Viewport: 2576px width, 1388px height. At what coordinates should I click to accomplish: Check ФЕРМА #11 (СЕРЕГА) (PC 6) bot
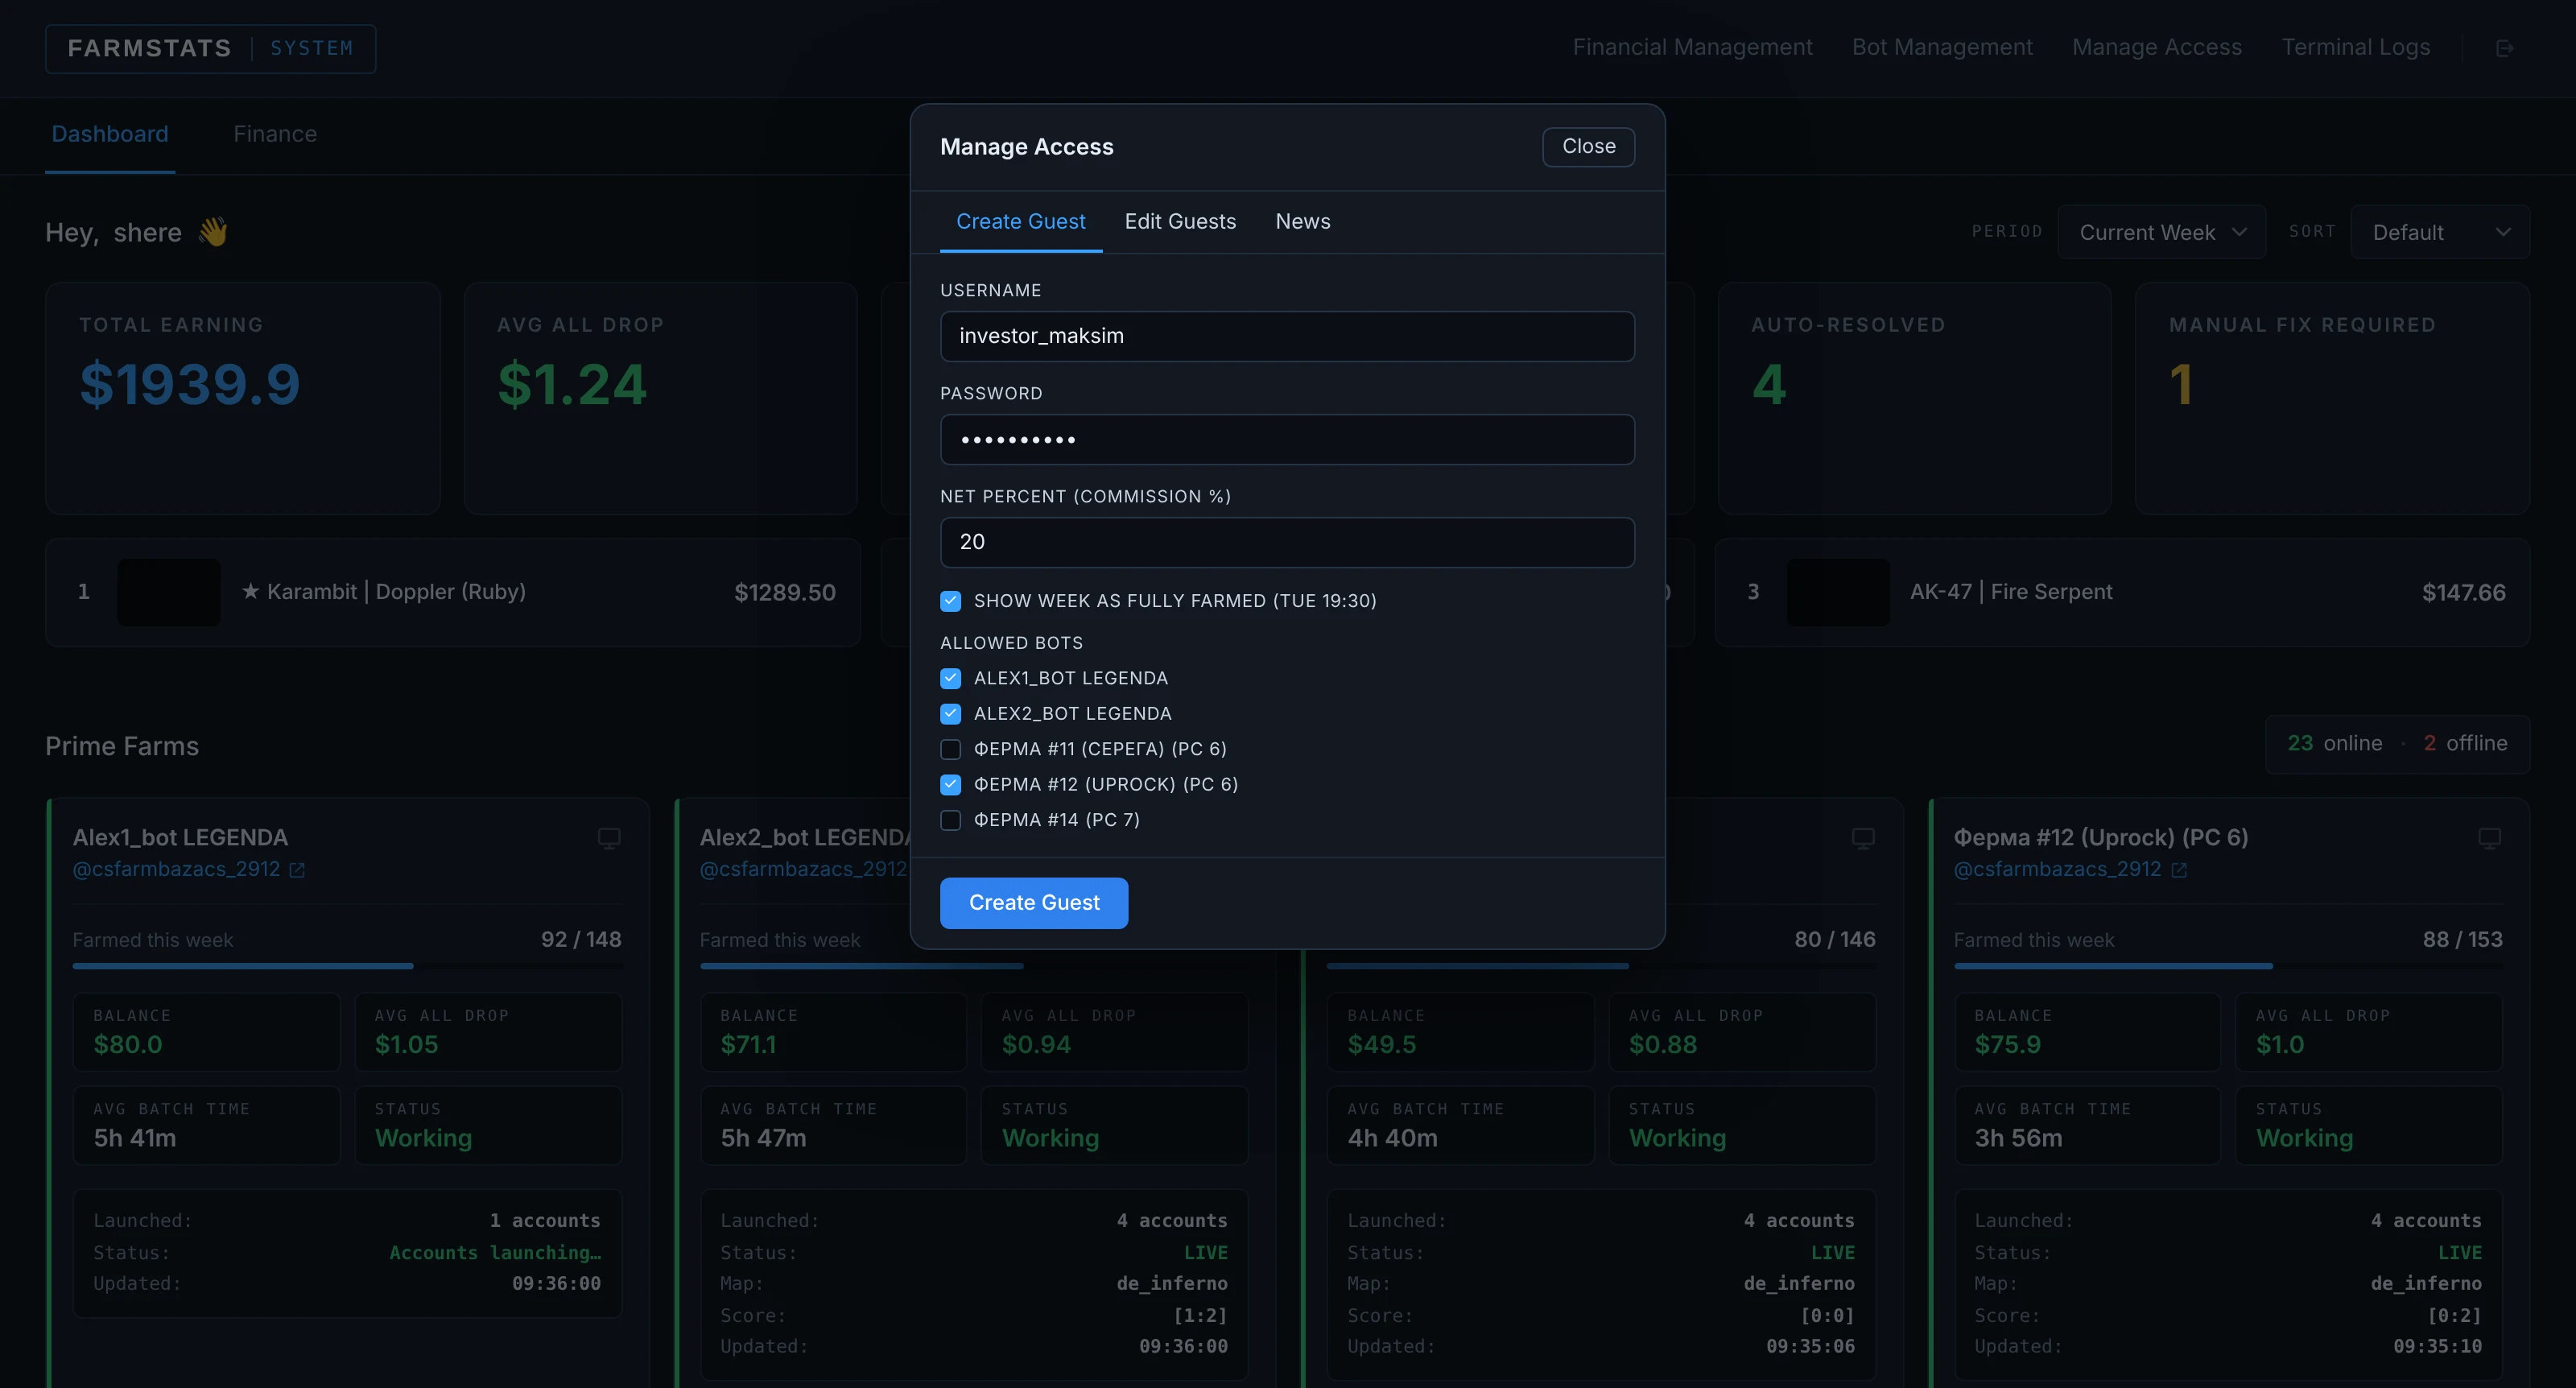pyautogui.click(x=950, y=749)
